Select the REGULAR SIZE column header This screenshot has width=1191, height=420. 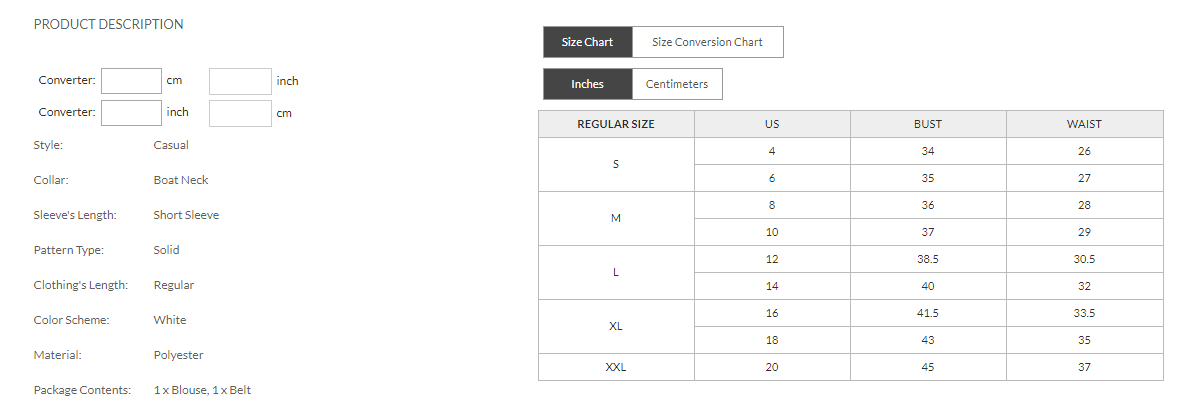point(616,124)
